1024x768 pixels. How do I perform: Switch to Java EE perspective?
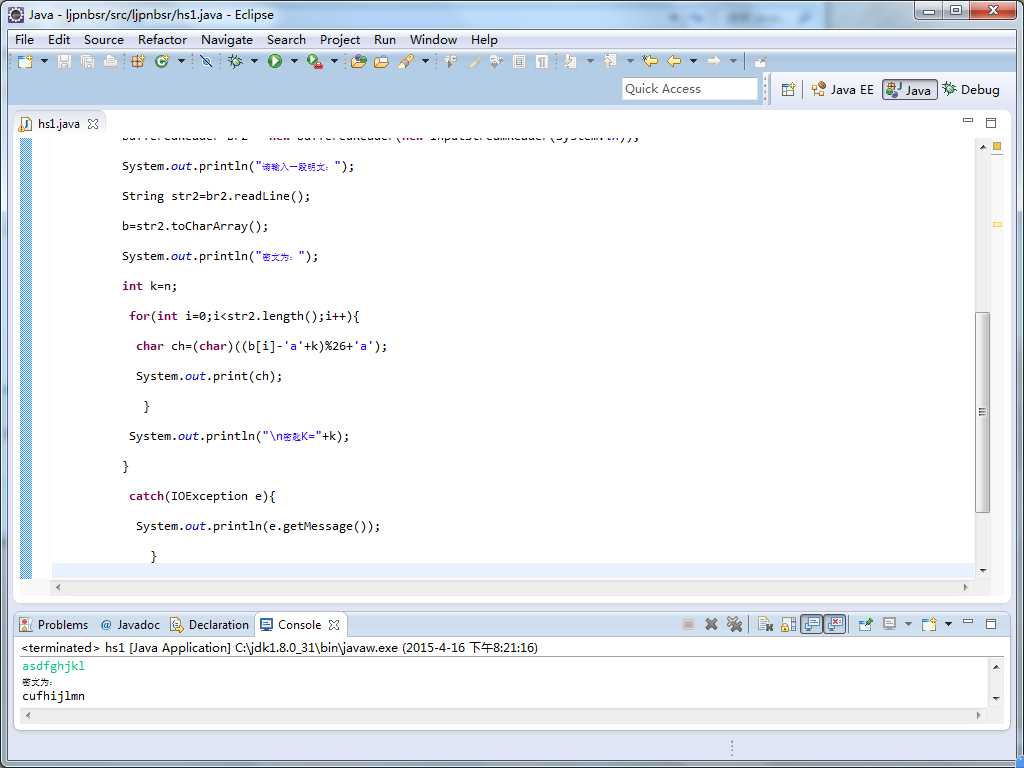[x=842, y=89]
